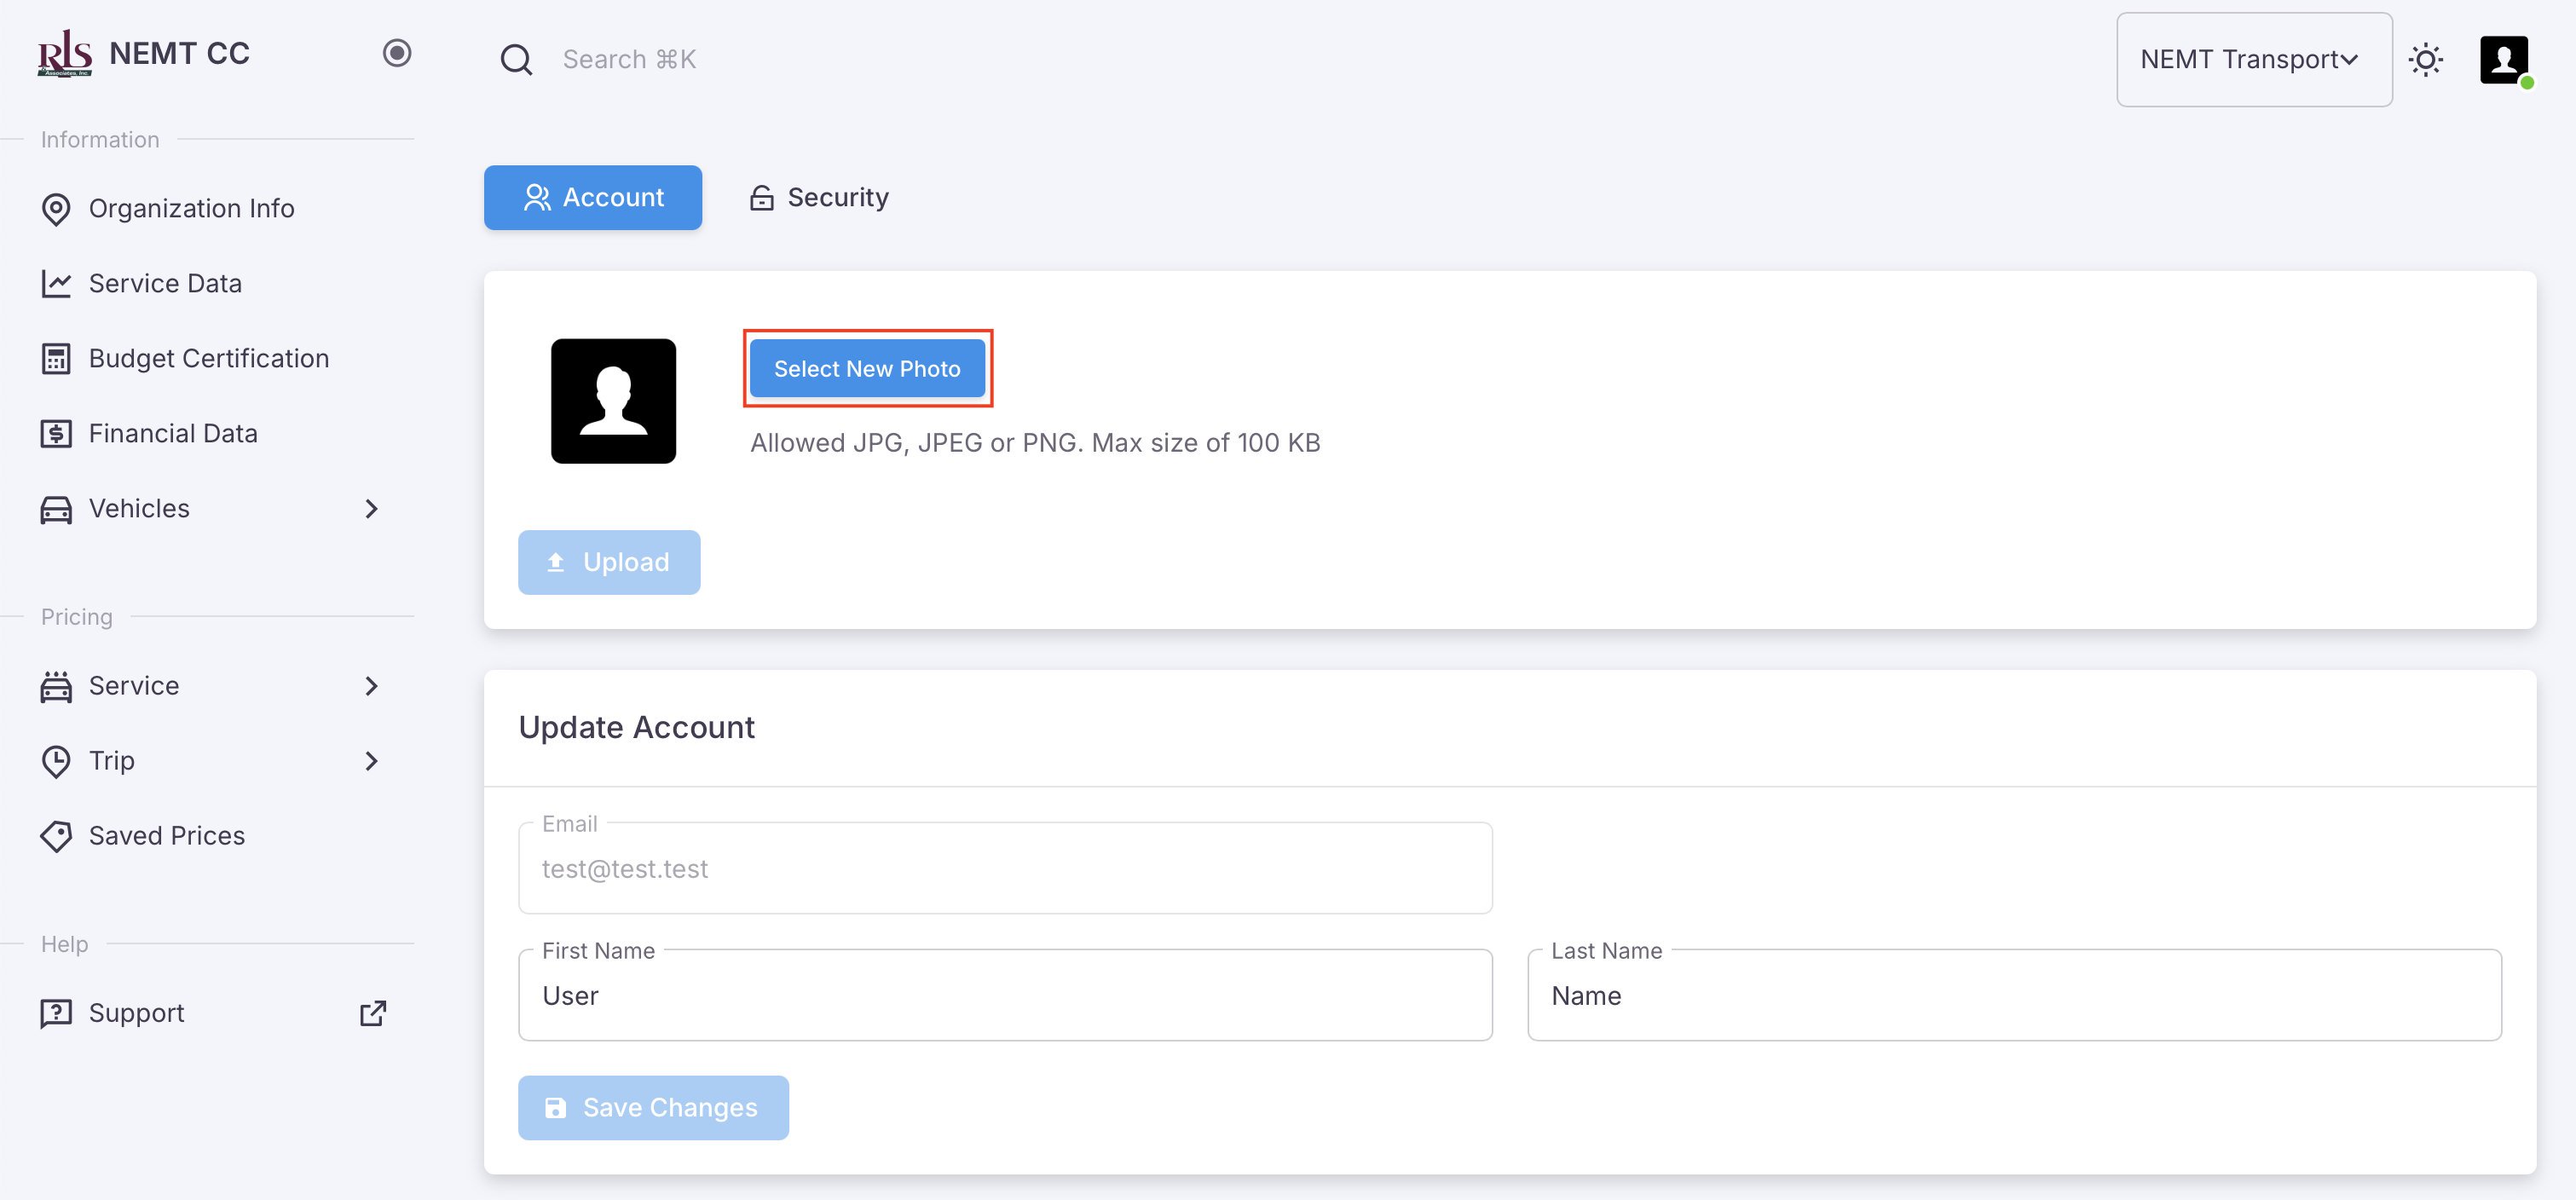Select the Account tab
Viewport: 2576px width, 1200px height.
(x=593, y=197)
